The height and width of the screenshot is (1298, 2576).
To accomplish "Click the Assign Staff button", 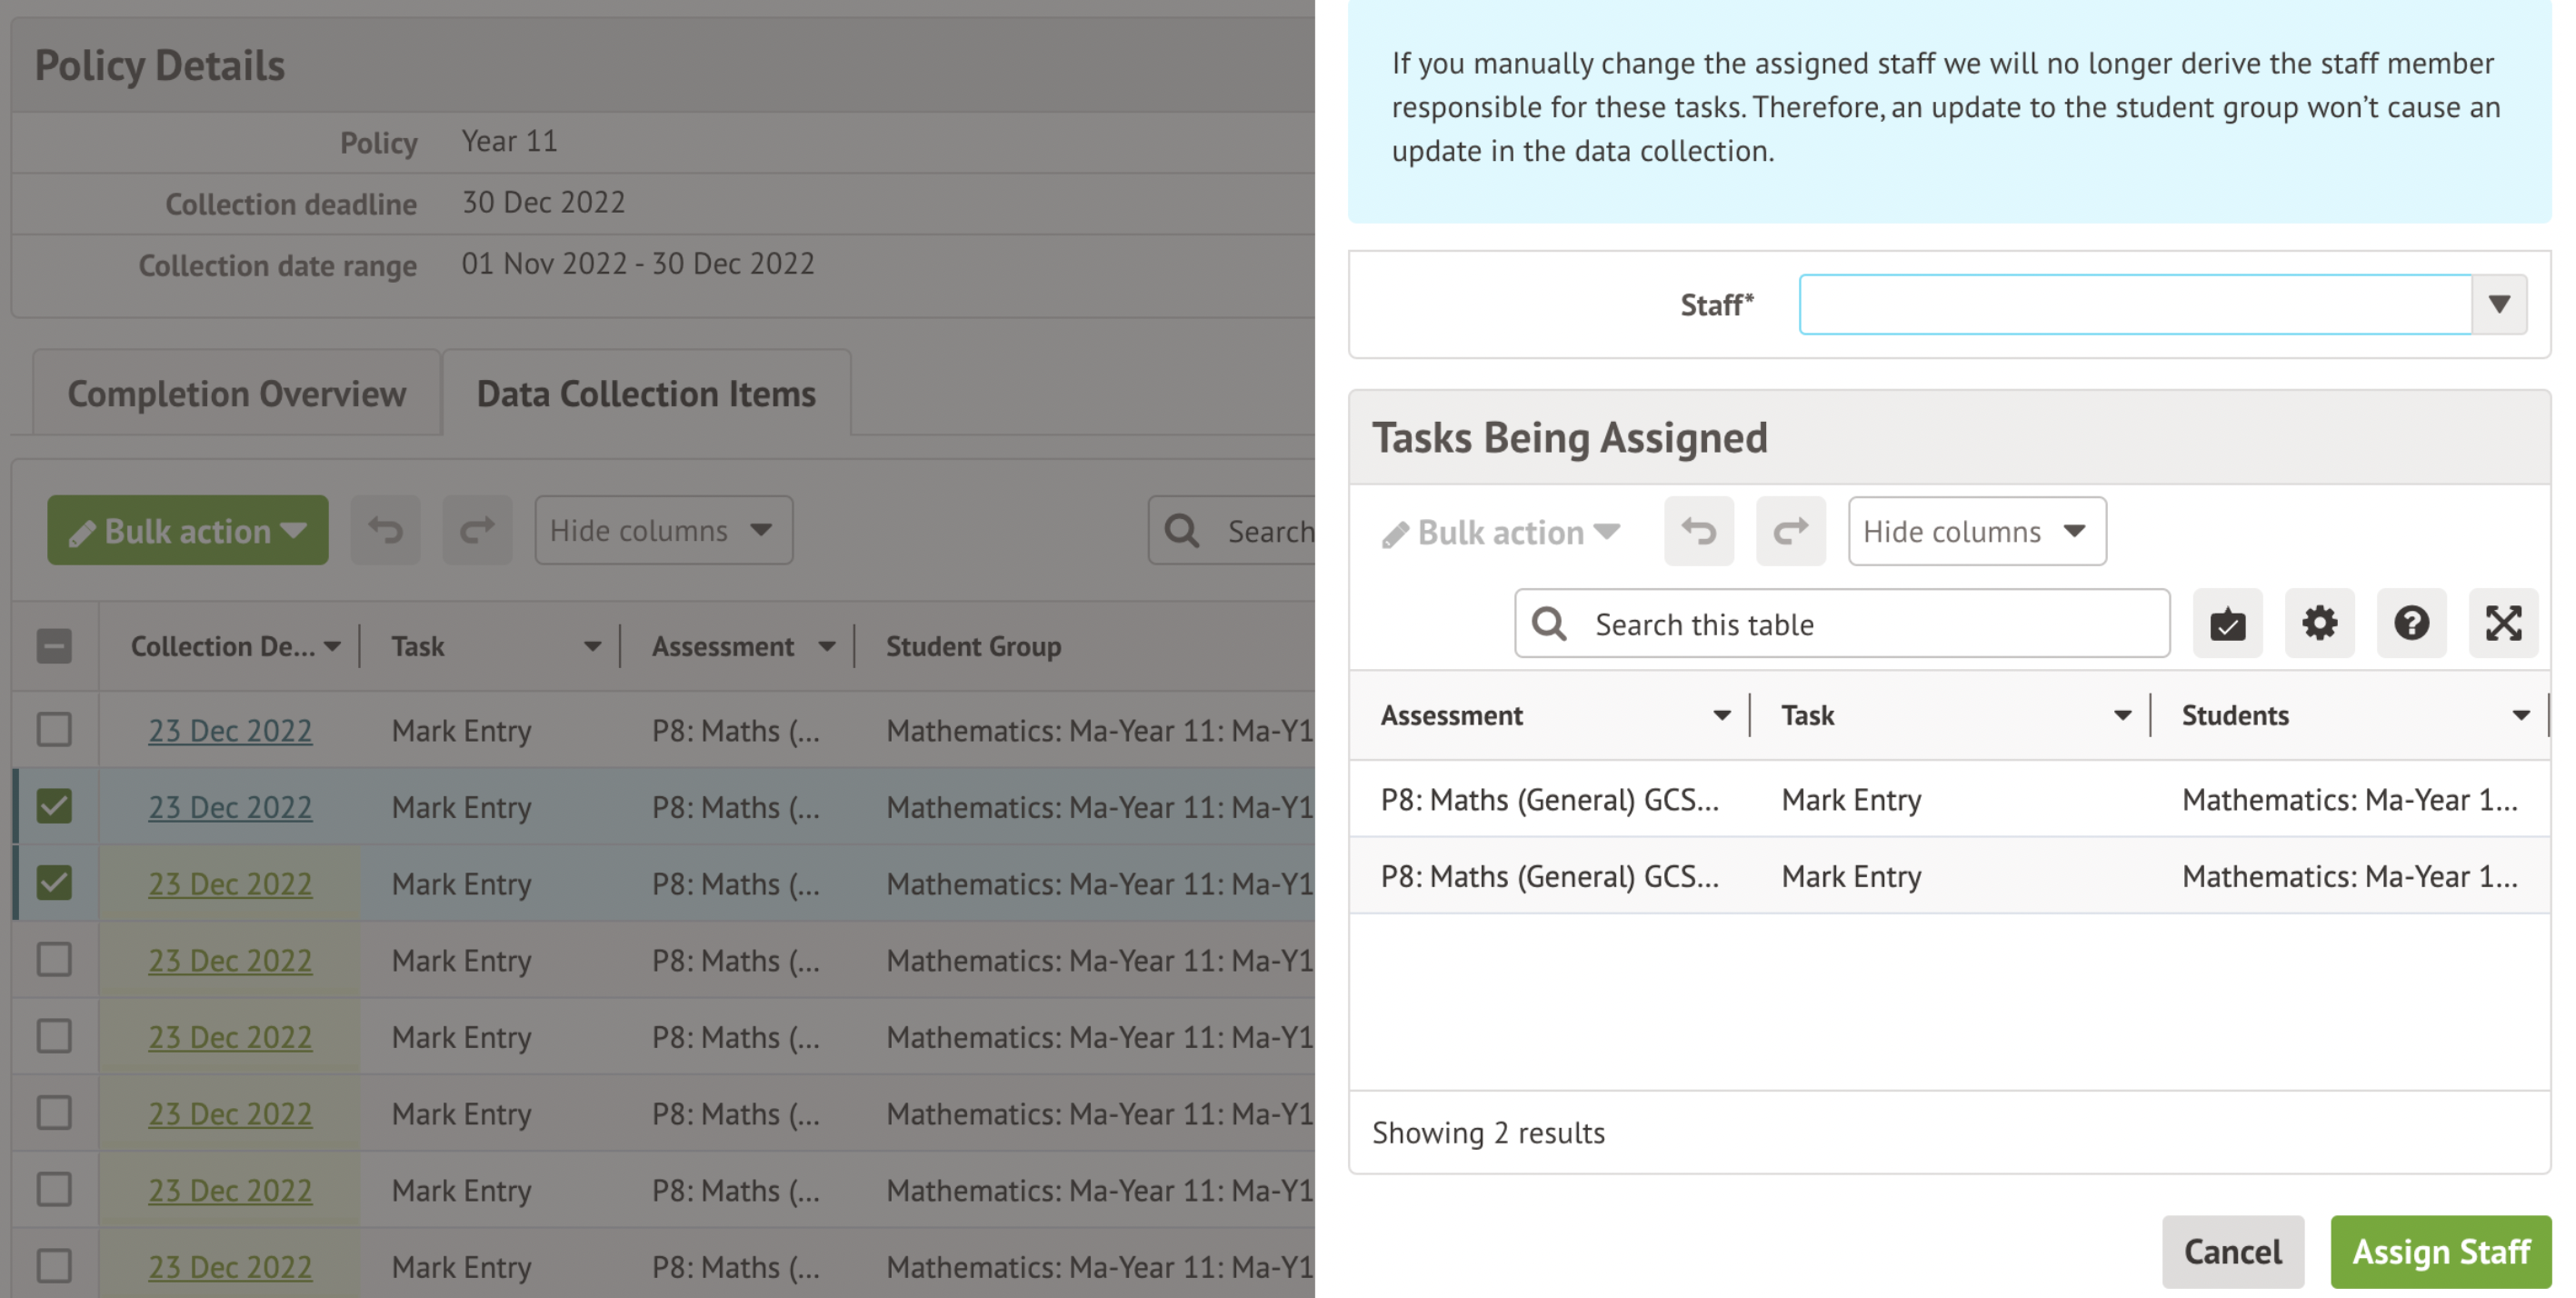I will click(2440, 1251).
